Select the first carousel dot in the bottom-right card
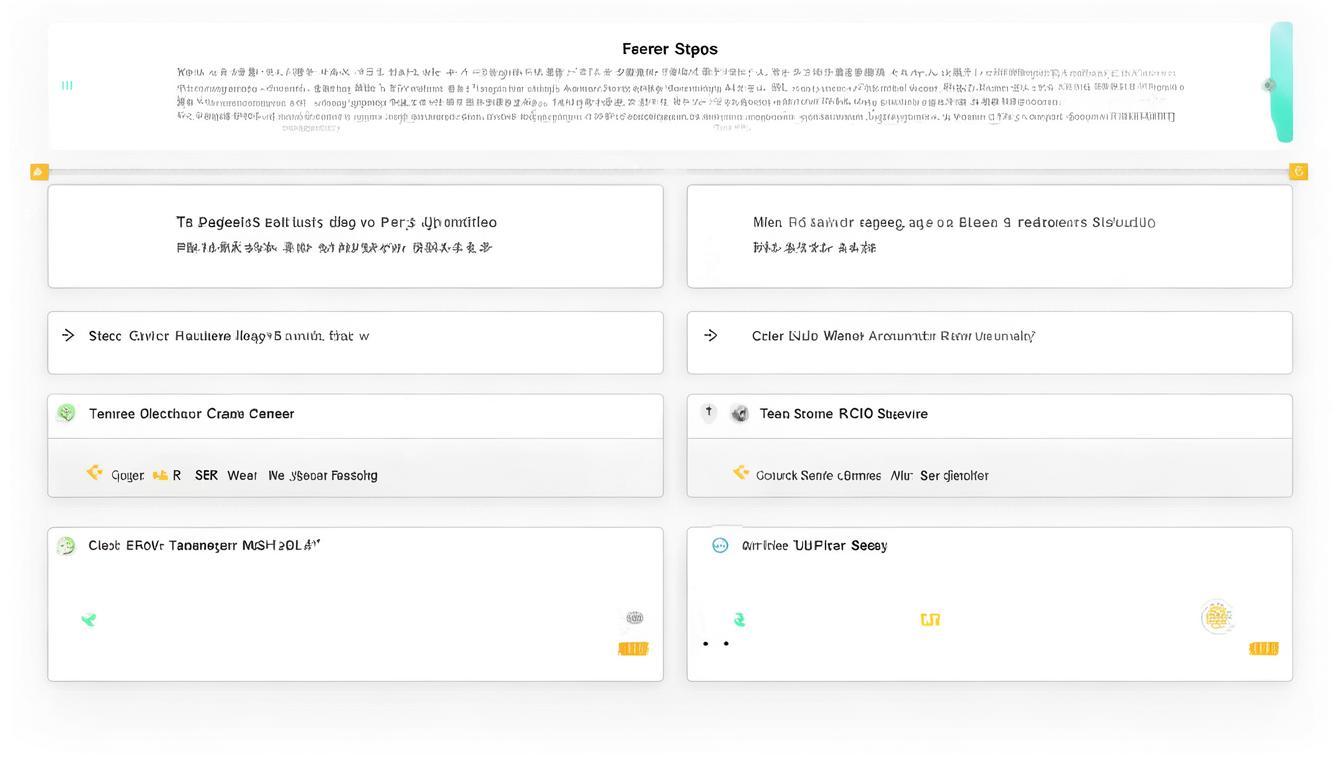This screenshot has width=1344, height=768. click(706, 643)
